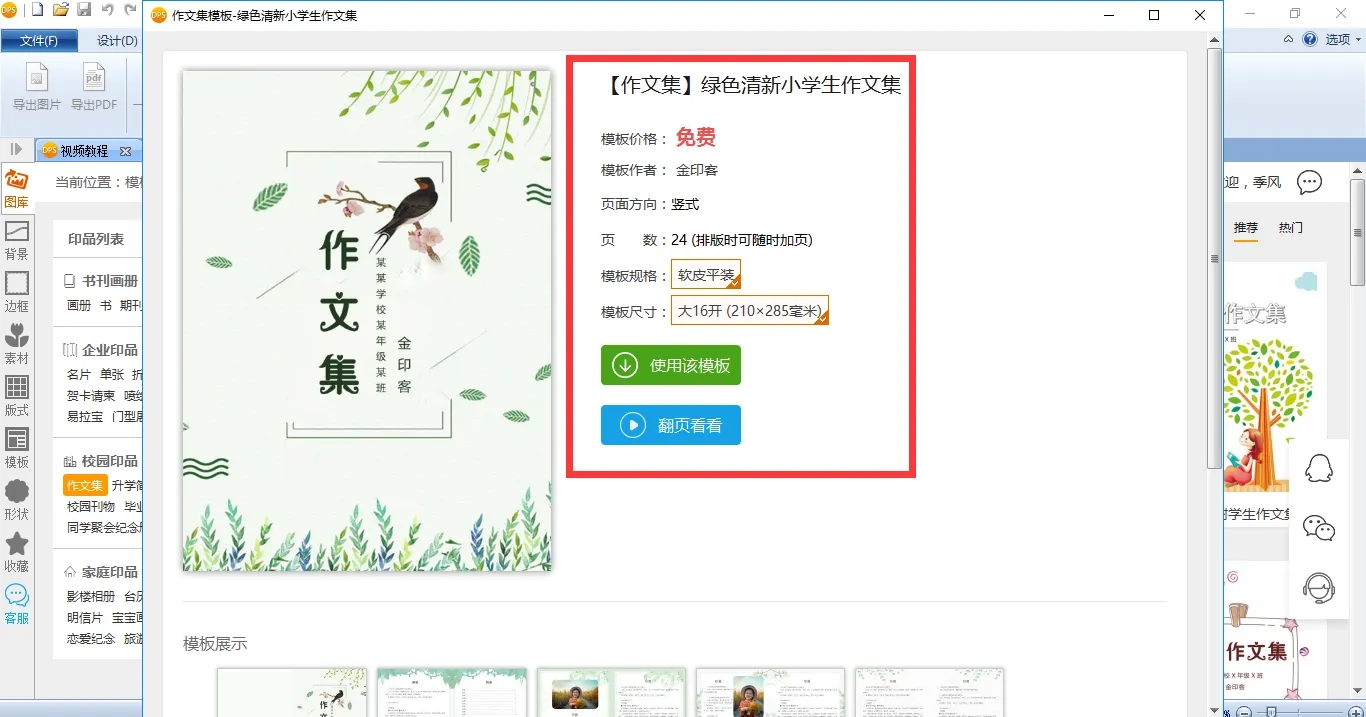Open the 形状 shapes sidebar icon
Viewport: 1366px width, 717px height.
[16, 501]
